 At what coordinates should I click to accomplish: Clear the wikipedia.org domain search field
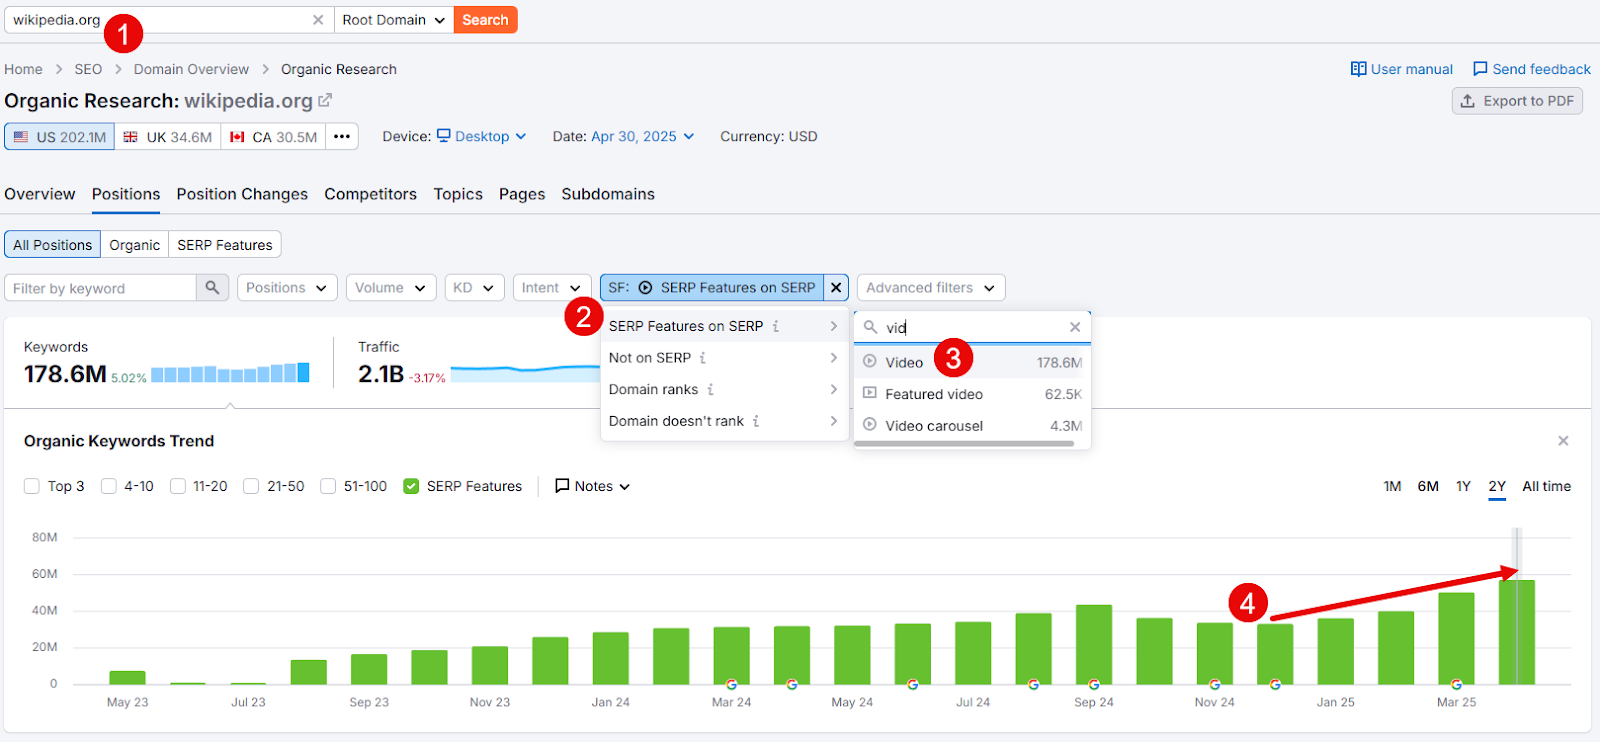[318, 20]
